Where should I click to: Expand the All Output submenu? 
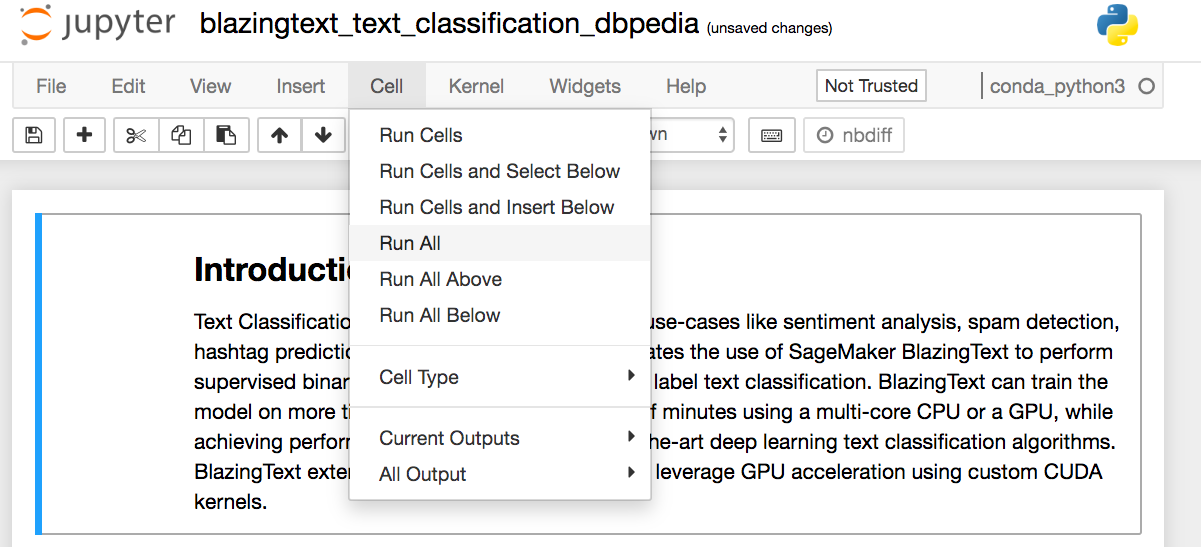(x=500, y=474)
